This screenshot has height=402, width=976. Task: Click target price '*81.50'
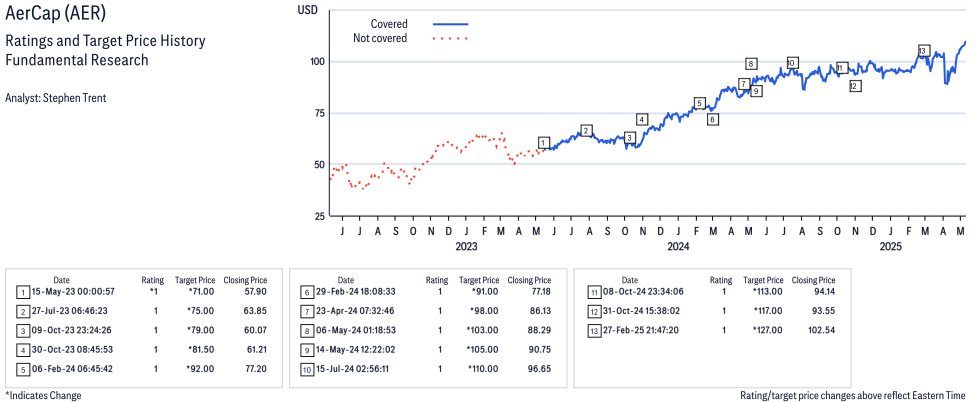tap(200, 349)
